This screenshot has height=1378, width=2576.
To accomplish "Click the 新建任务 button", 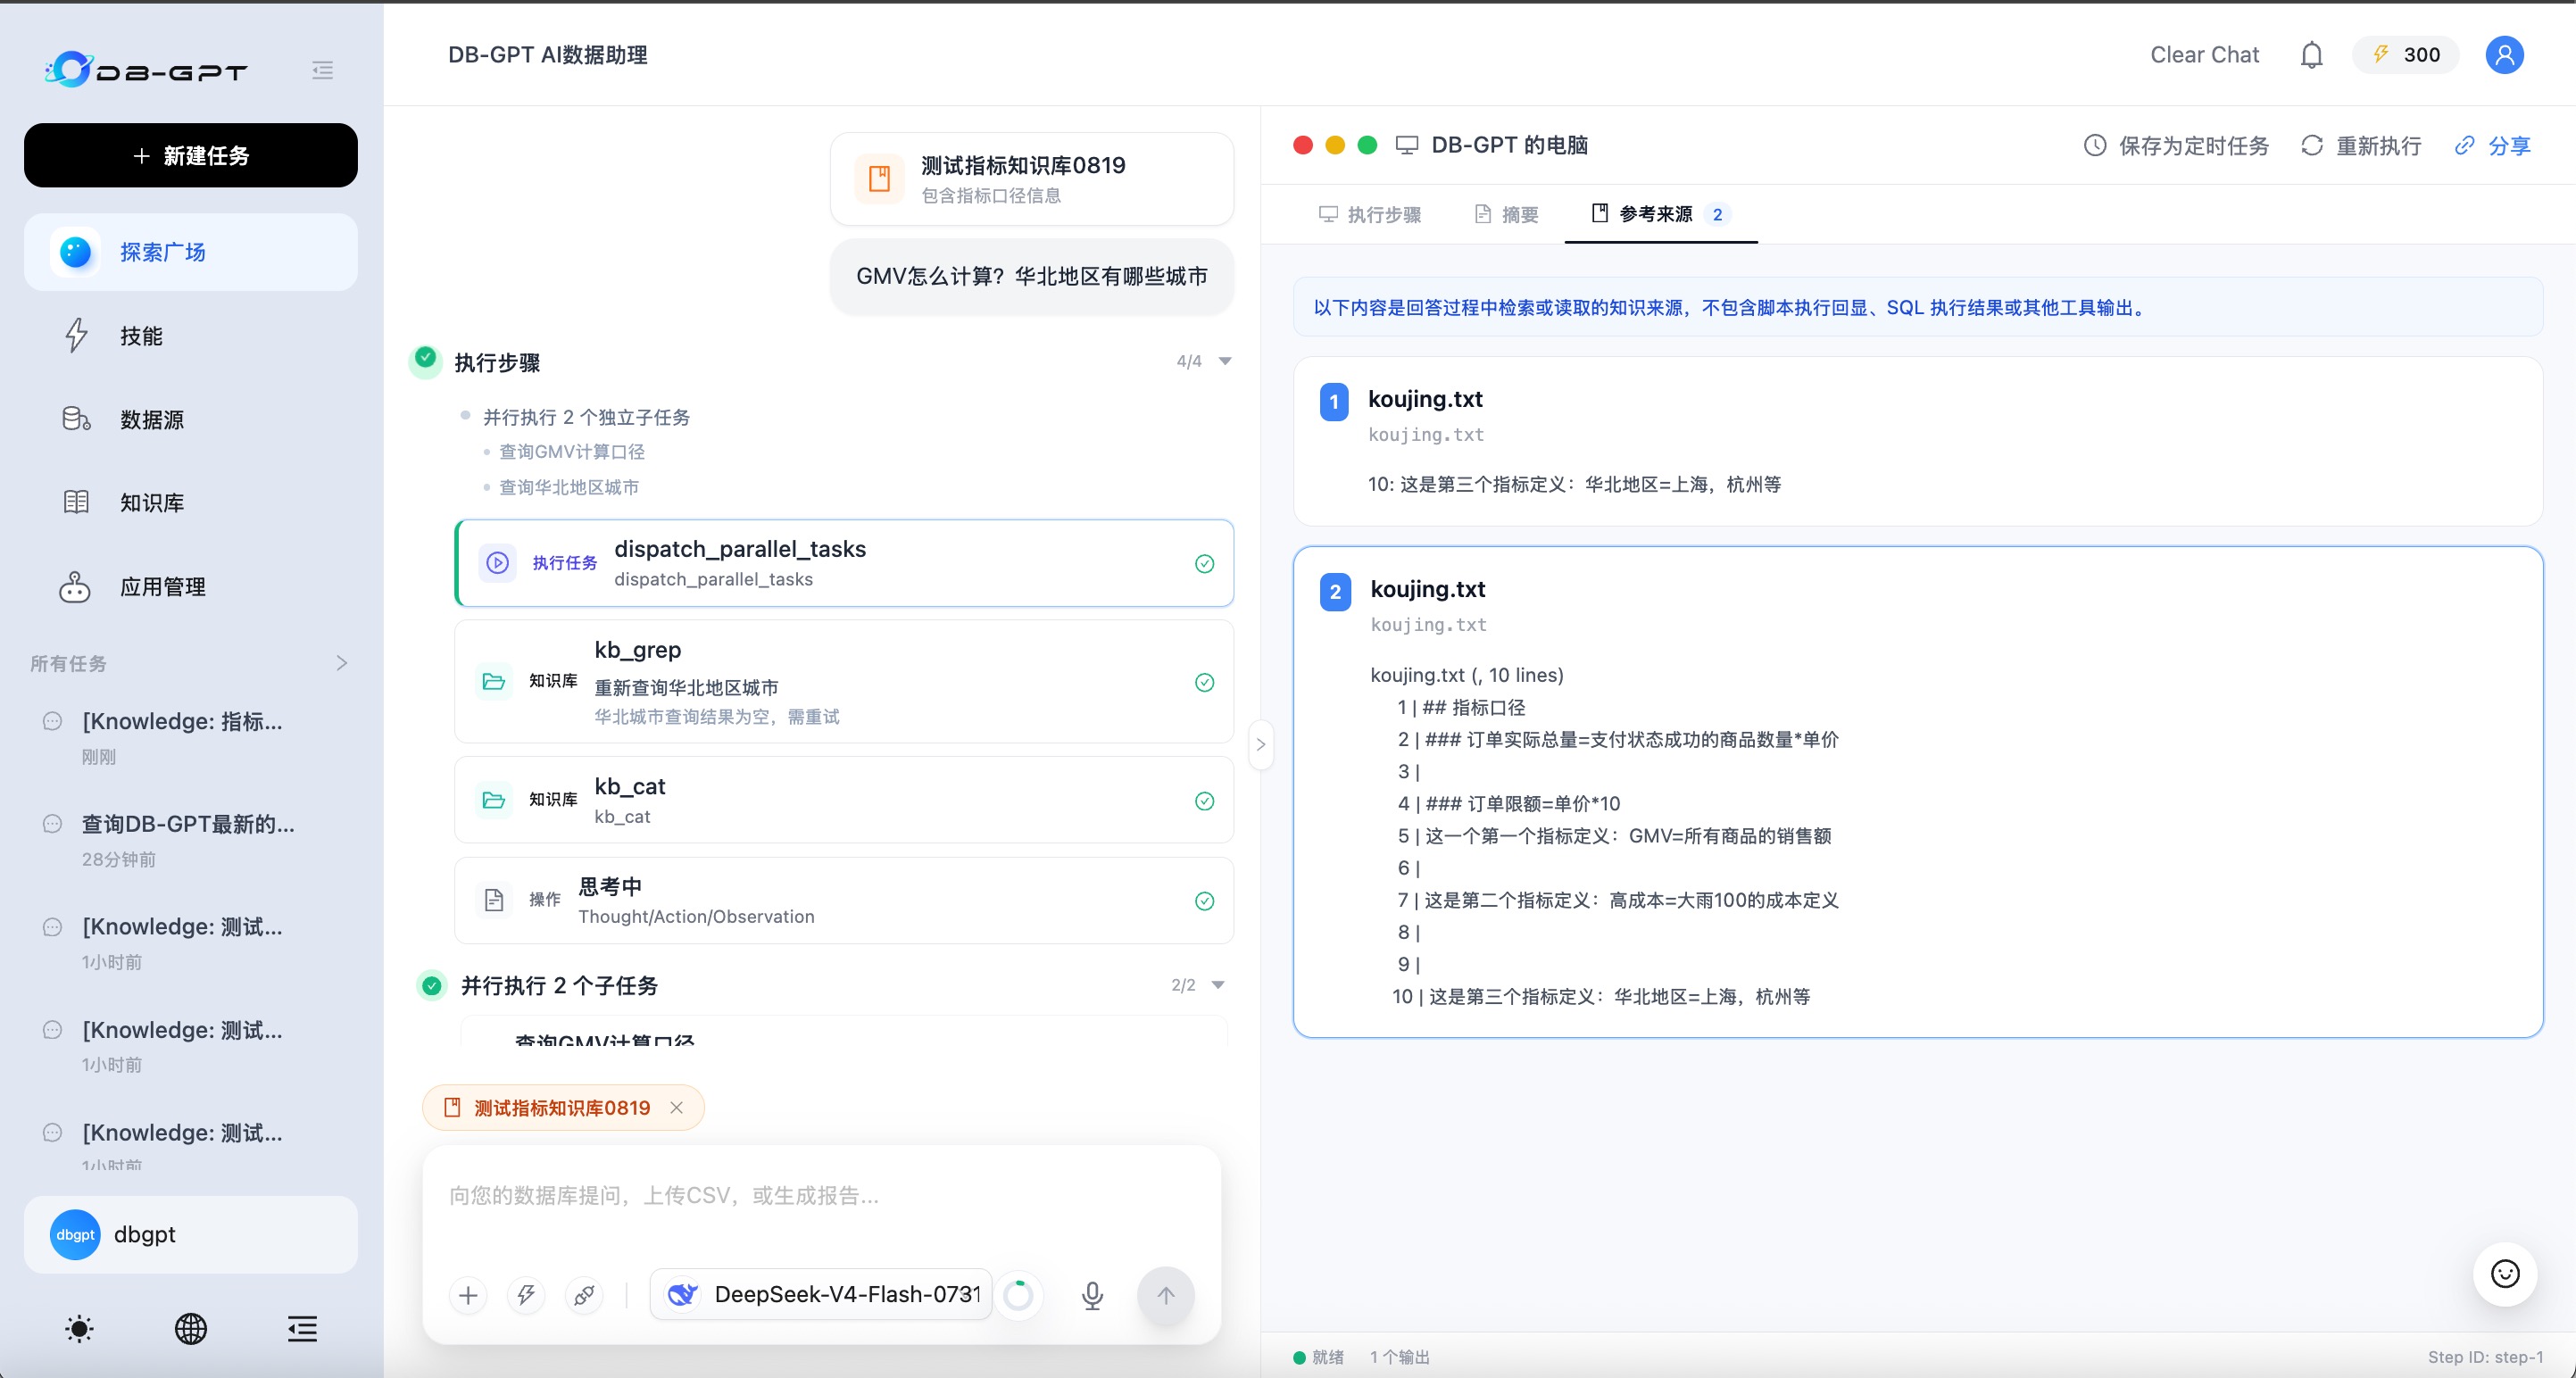I will click(x=191, y=155).
